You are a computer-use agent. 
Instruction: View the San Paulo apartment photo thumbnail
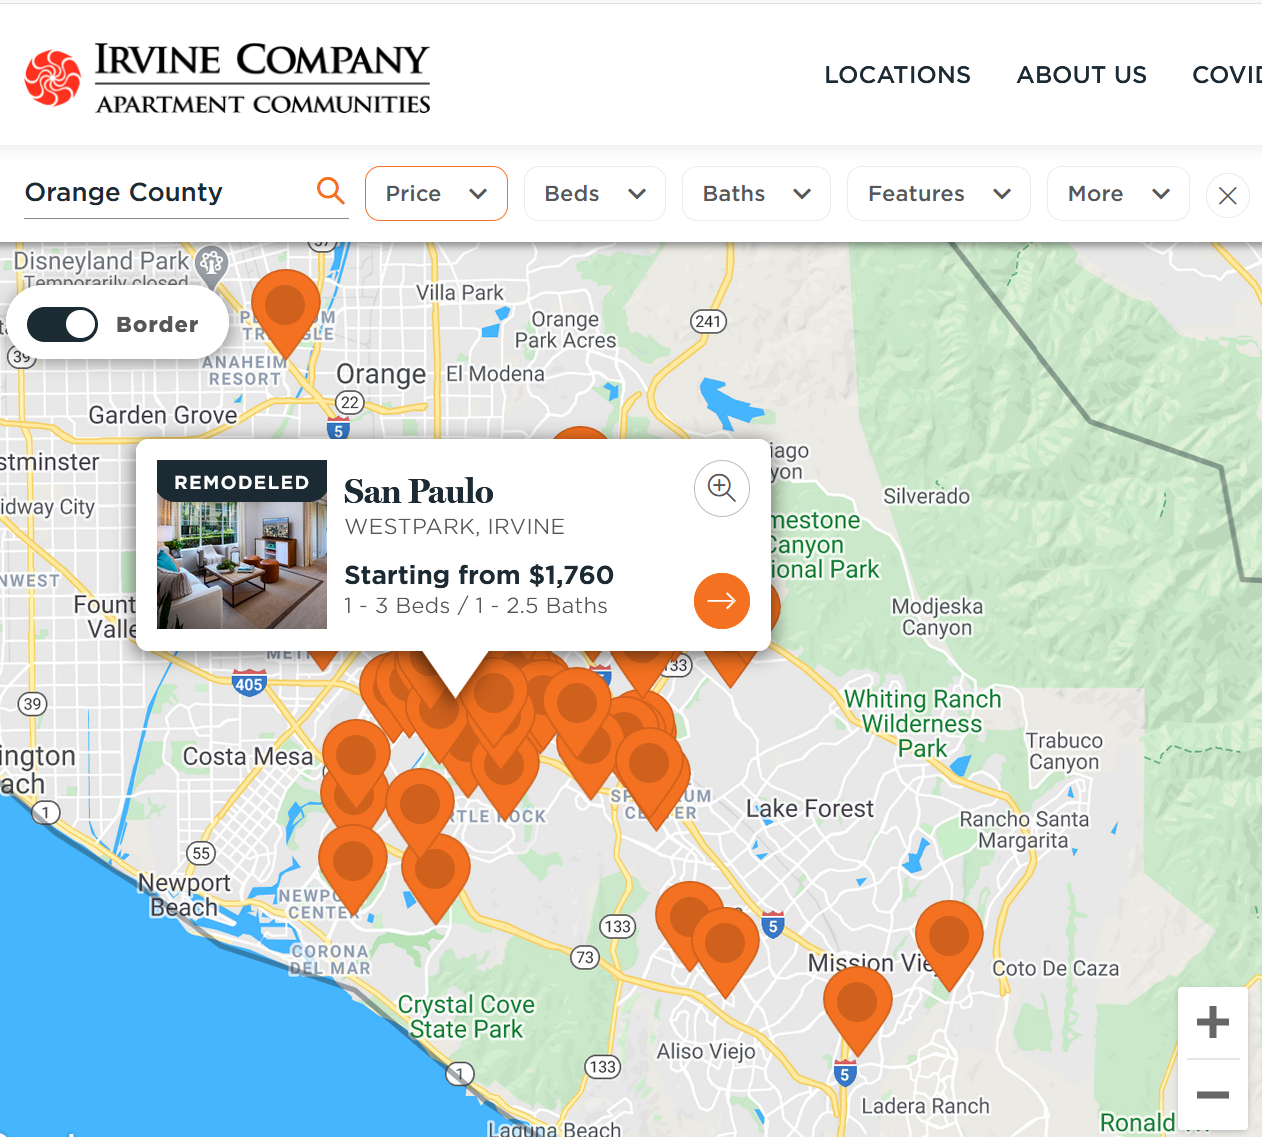pyautogui.click(x=242, y=544)
